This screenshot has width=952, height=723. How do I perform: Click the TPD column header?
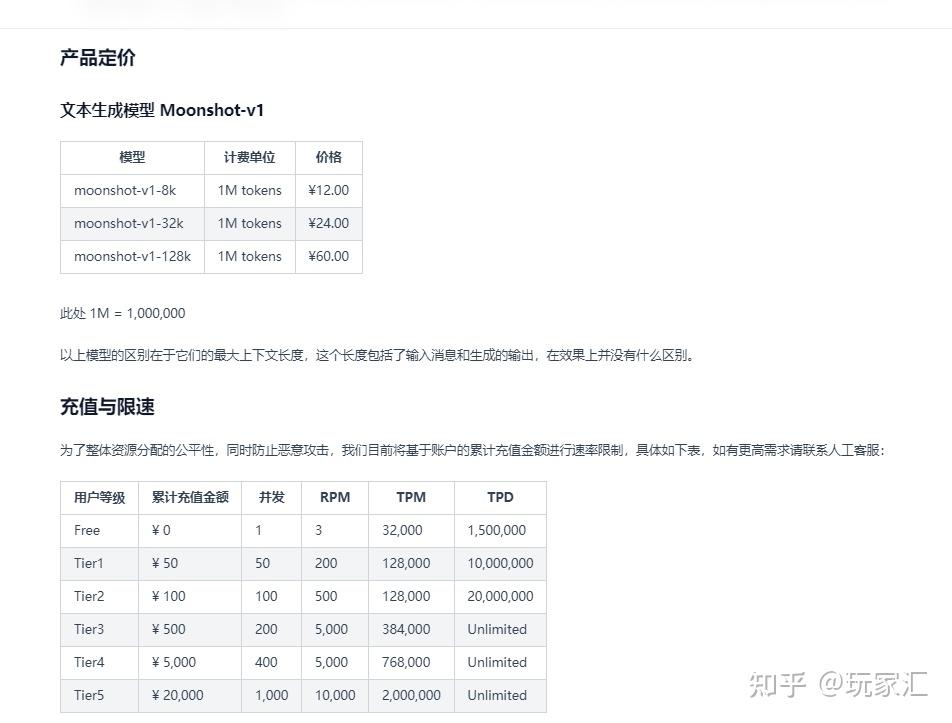499,497
